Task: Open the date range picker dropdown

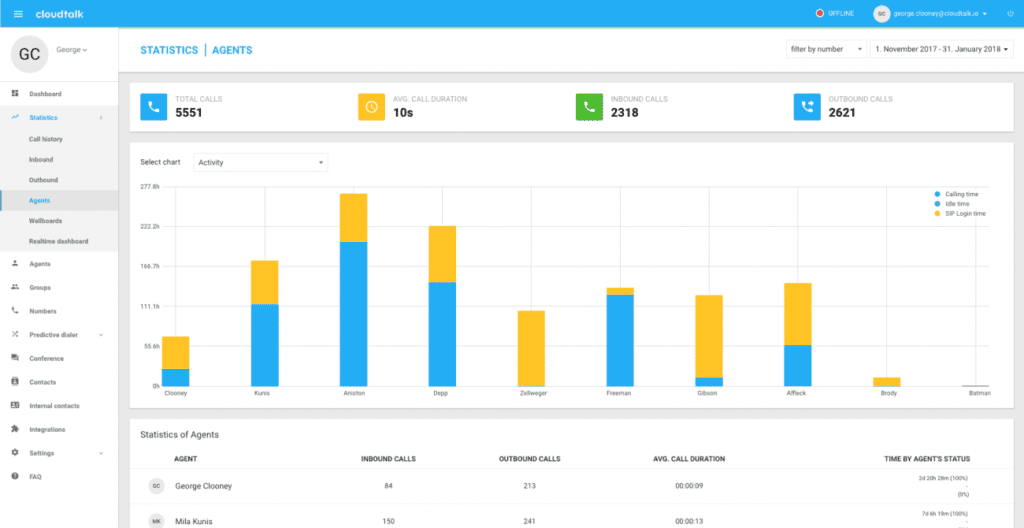Action: [942, 49]
